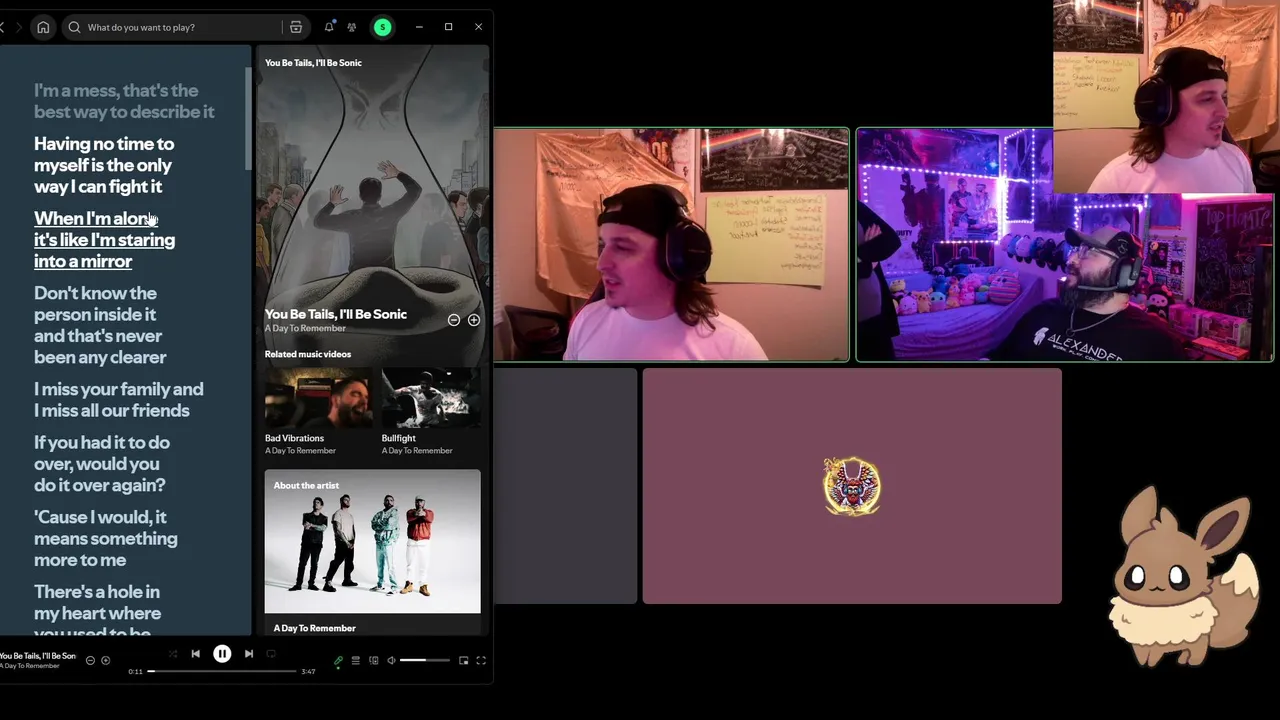Open the About the artist card
The width and height of the screenshot is (1280, 720).
point(372,553)
